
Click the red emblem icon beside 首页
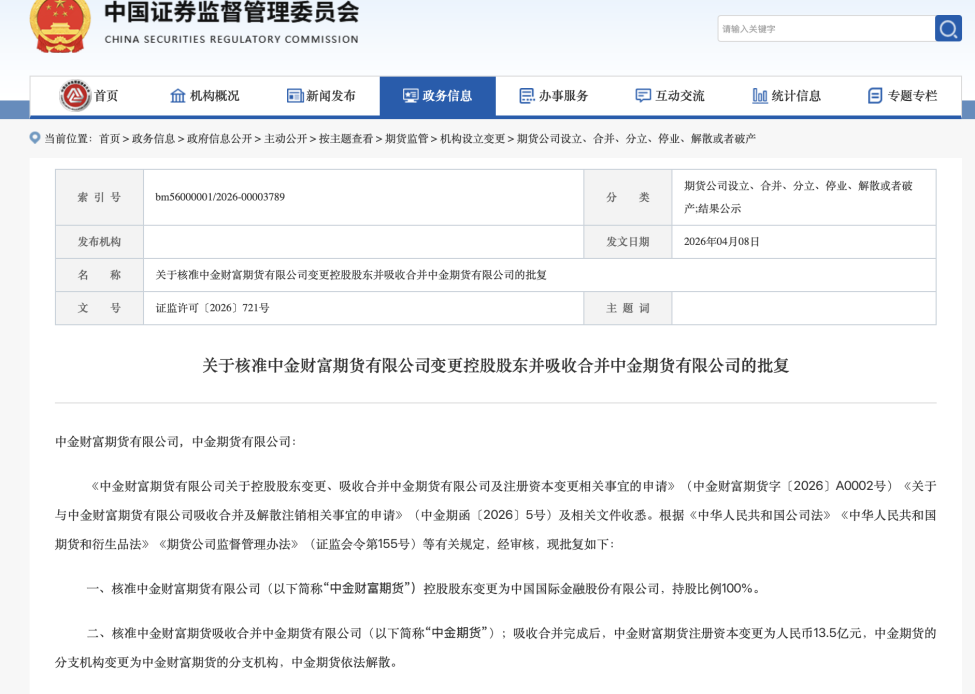point(75,96)
